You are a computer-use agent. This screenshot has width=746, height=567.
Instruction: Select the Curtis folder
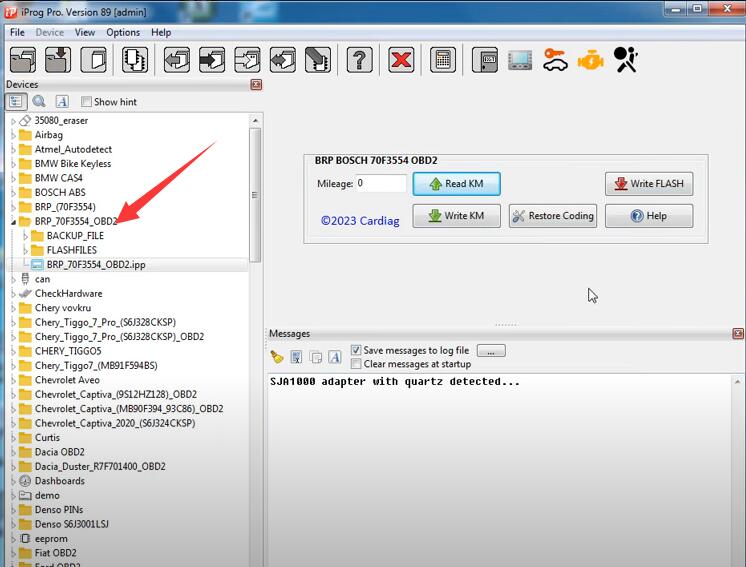(47, 438)
